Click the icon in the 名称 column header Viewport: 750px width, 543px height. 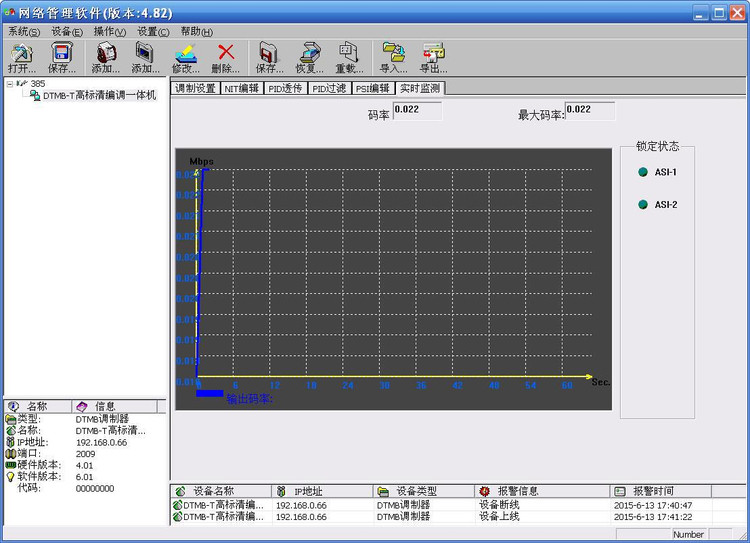[x=13, y=407]
